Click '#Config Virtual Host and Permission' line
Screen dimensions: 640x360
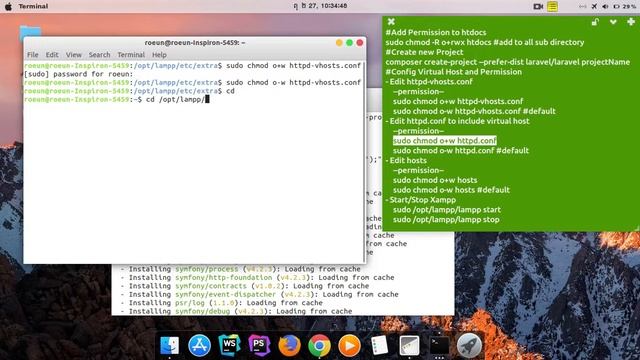click(453, 72)
